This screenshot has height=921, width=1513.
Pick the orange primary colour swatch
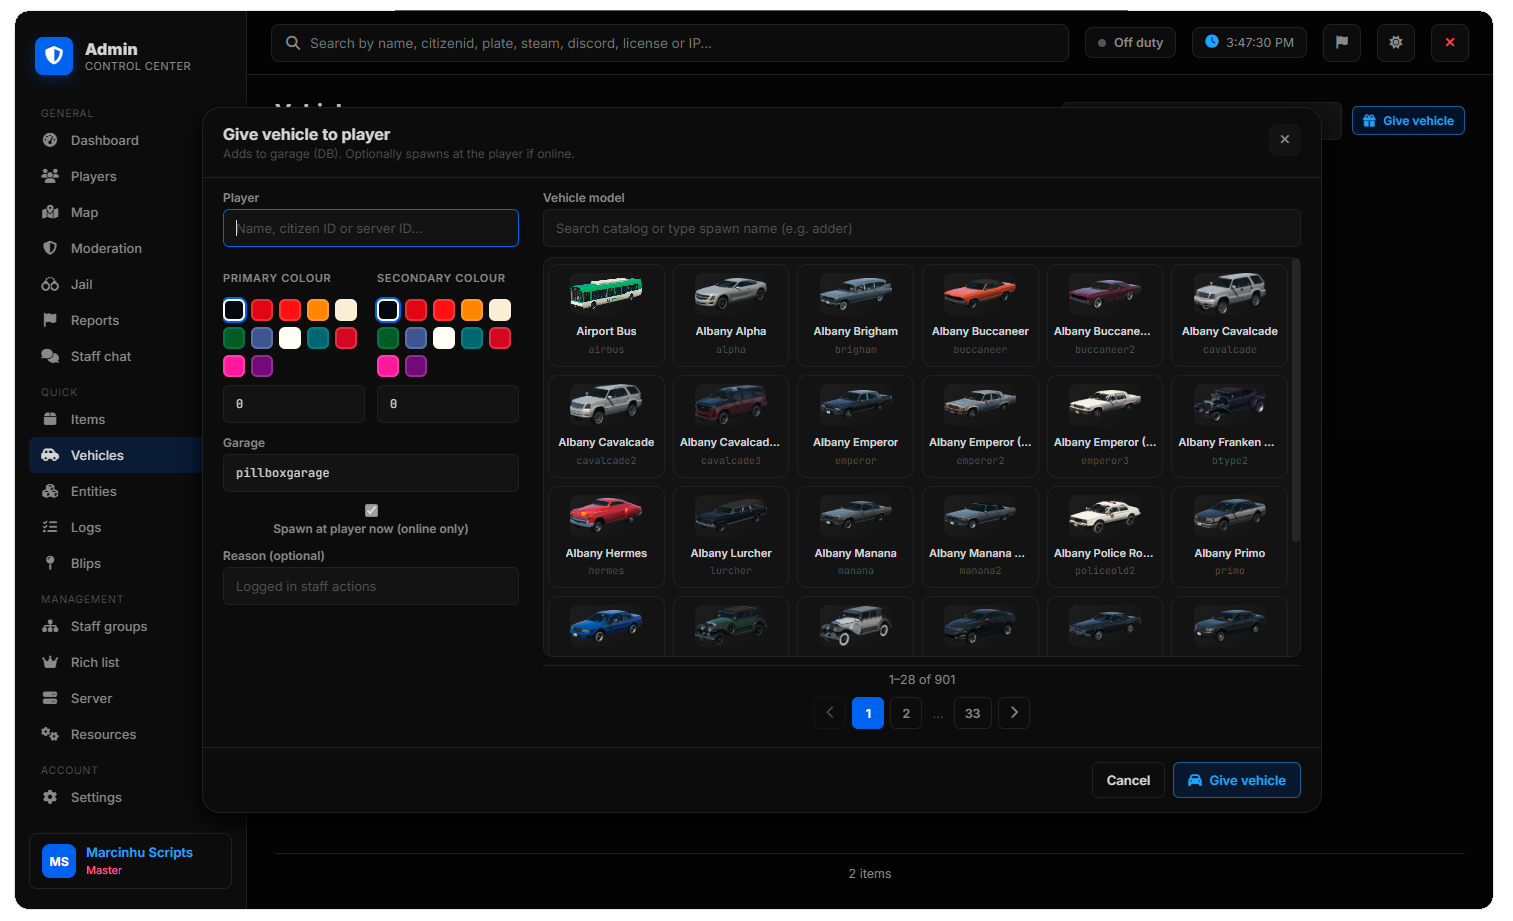[318, 310]
